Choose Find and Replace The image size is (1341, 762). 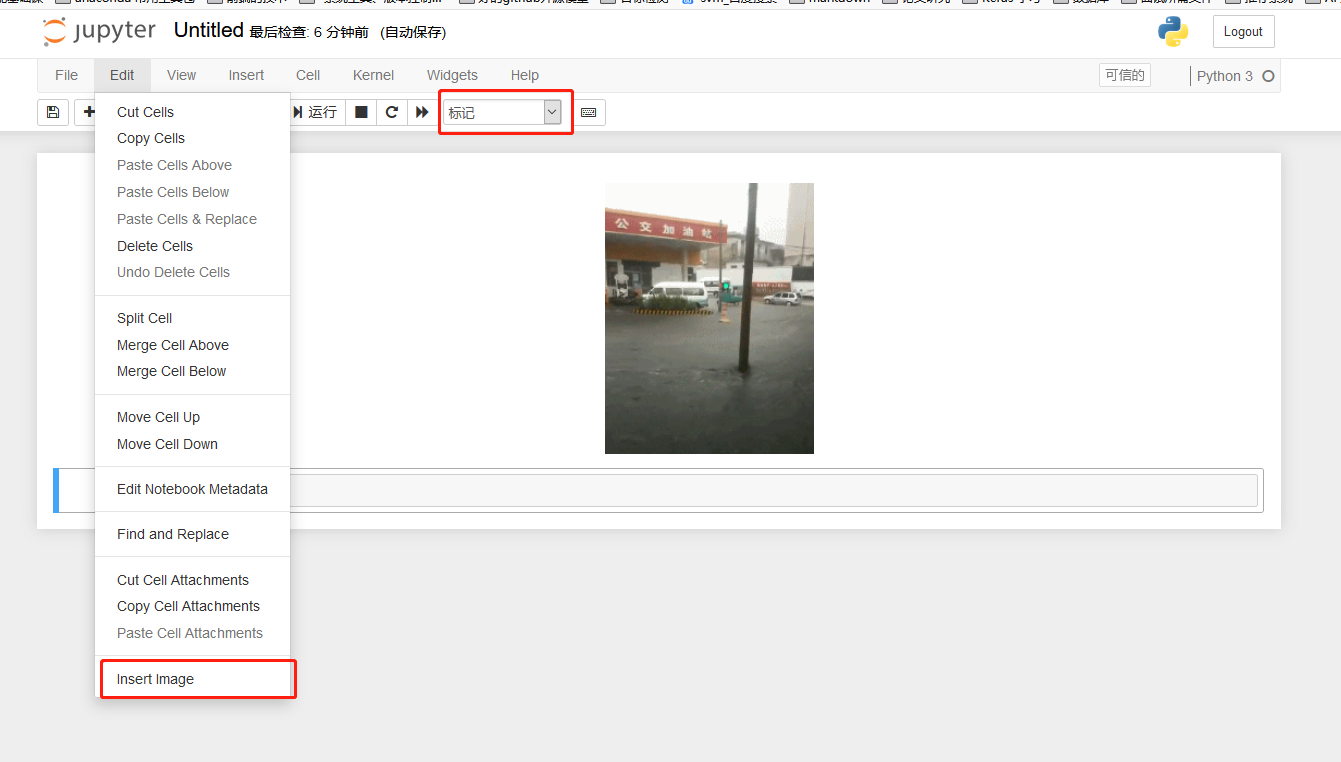click(x=192, y=534)
